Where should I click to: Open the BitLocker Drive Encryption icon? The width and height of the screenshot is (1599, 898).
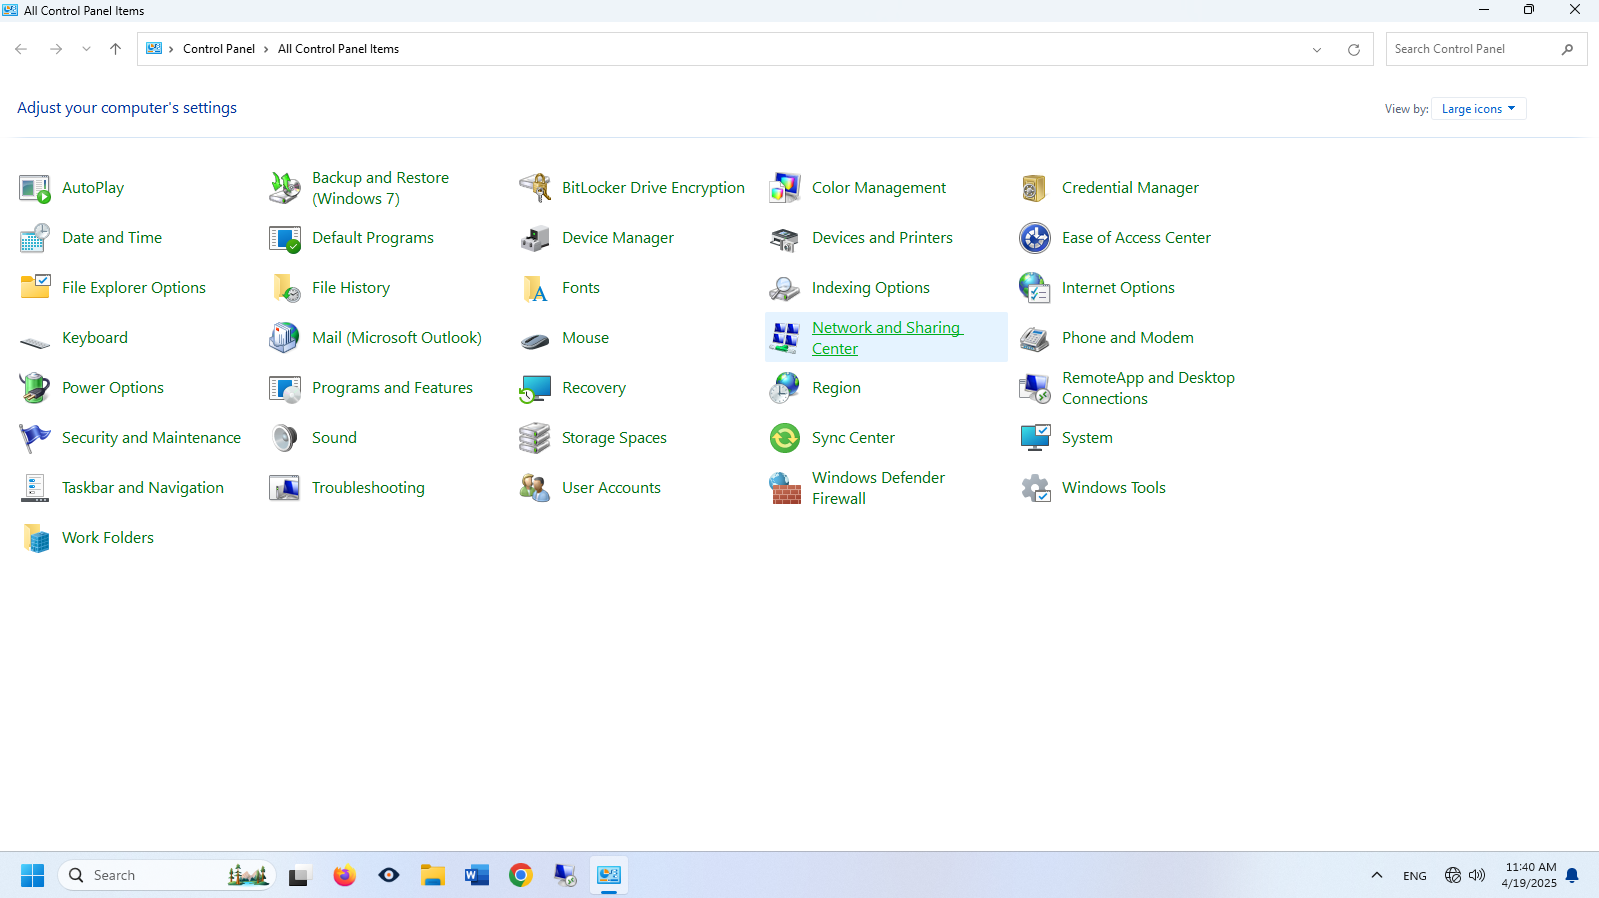[535, 188]
